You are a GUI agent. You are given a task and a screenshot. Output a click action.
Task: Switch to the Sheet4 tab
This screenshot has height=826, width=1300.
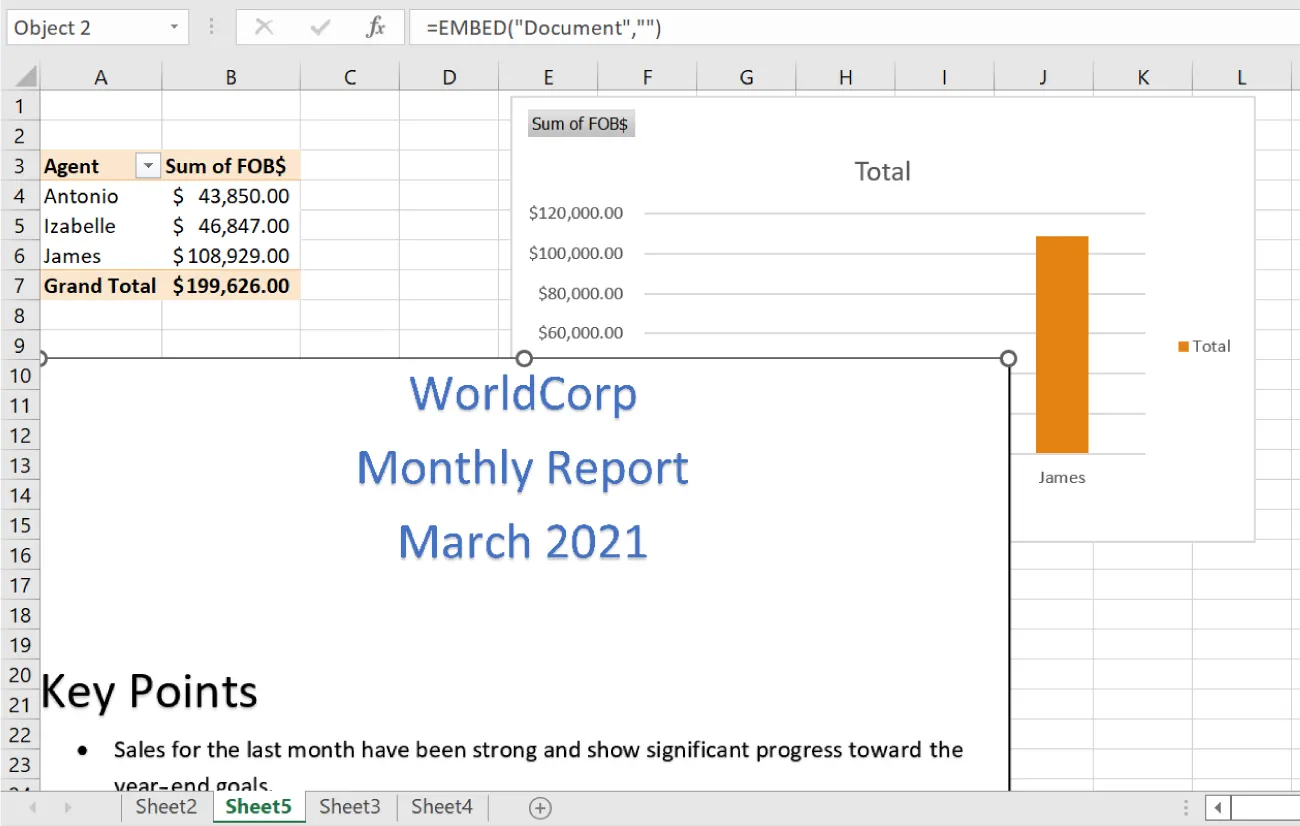coord(441,806)
